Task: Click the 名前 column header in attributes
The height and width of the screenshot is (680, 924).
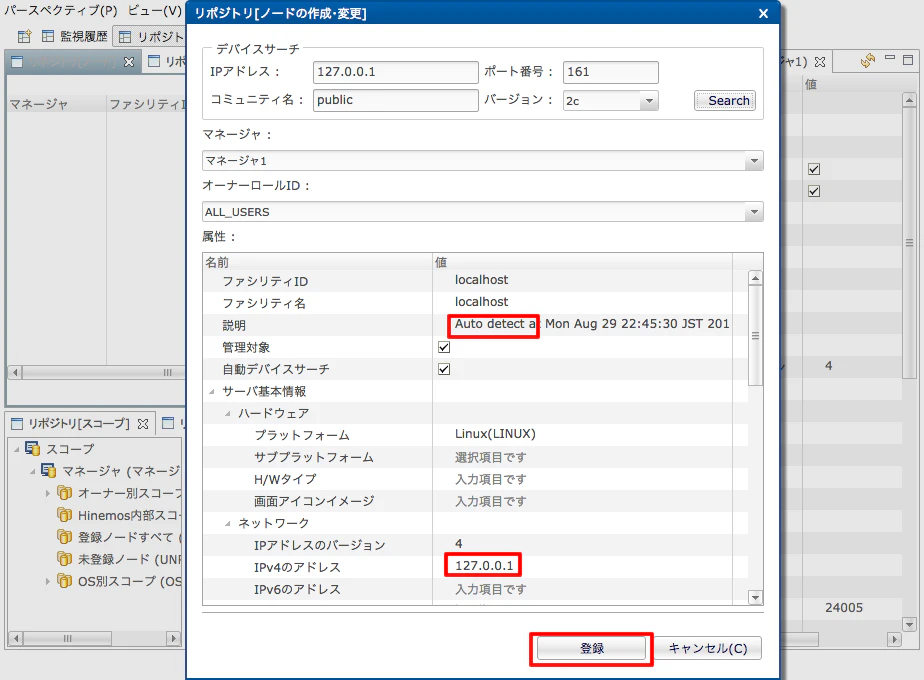Action: [317, 262]
